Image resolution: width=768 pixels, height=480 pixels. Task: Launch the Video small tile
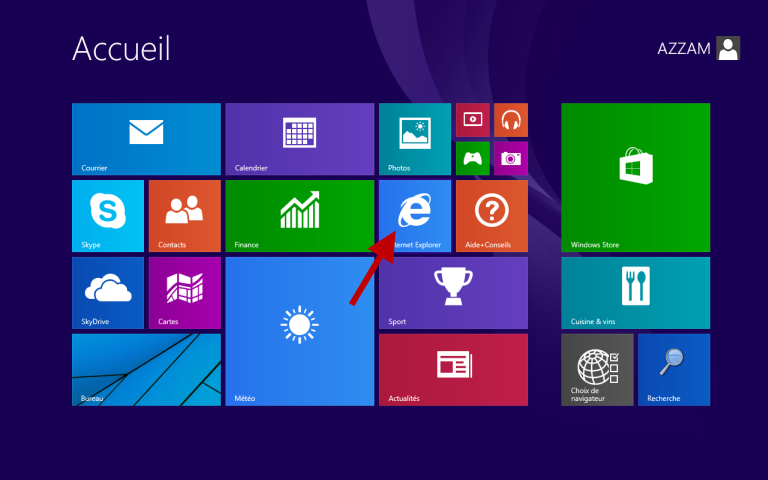(x=473, y=120)
